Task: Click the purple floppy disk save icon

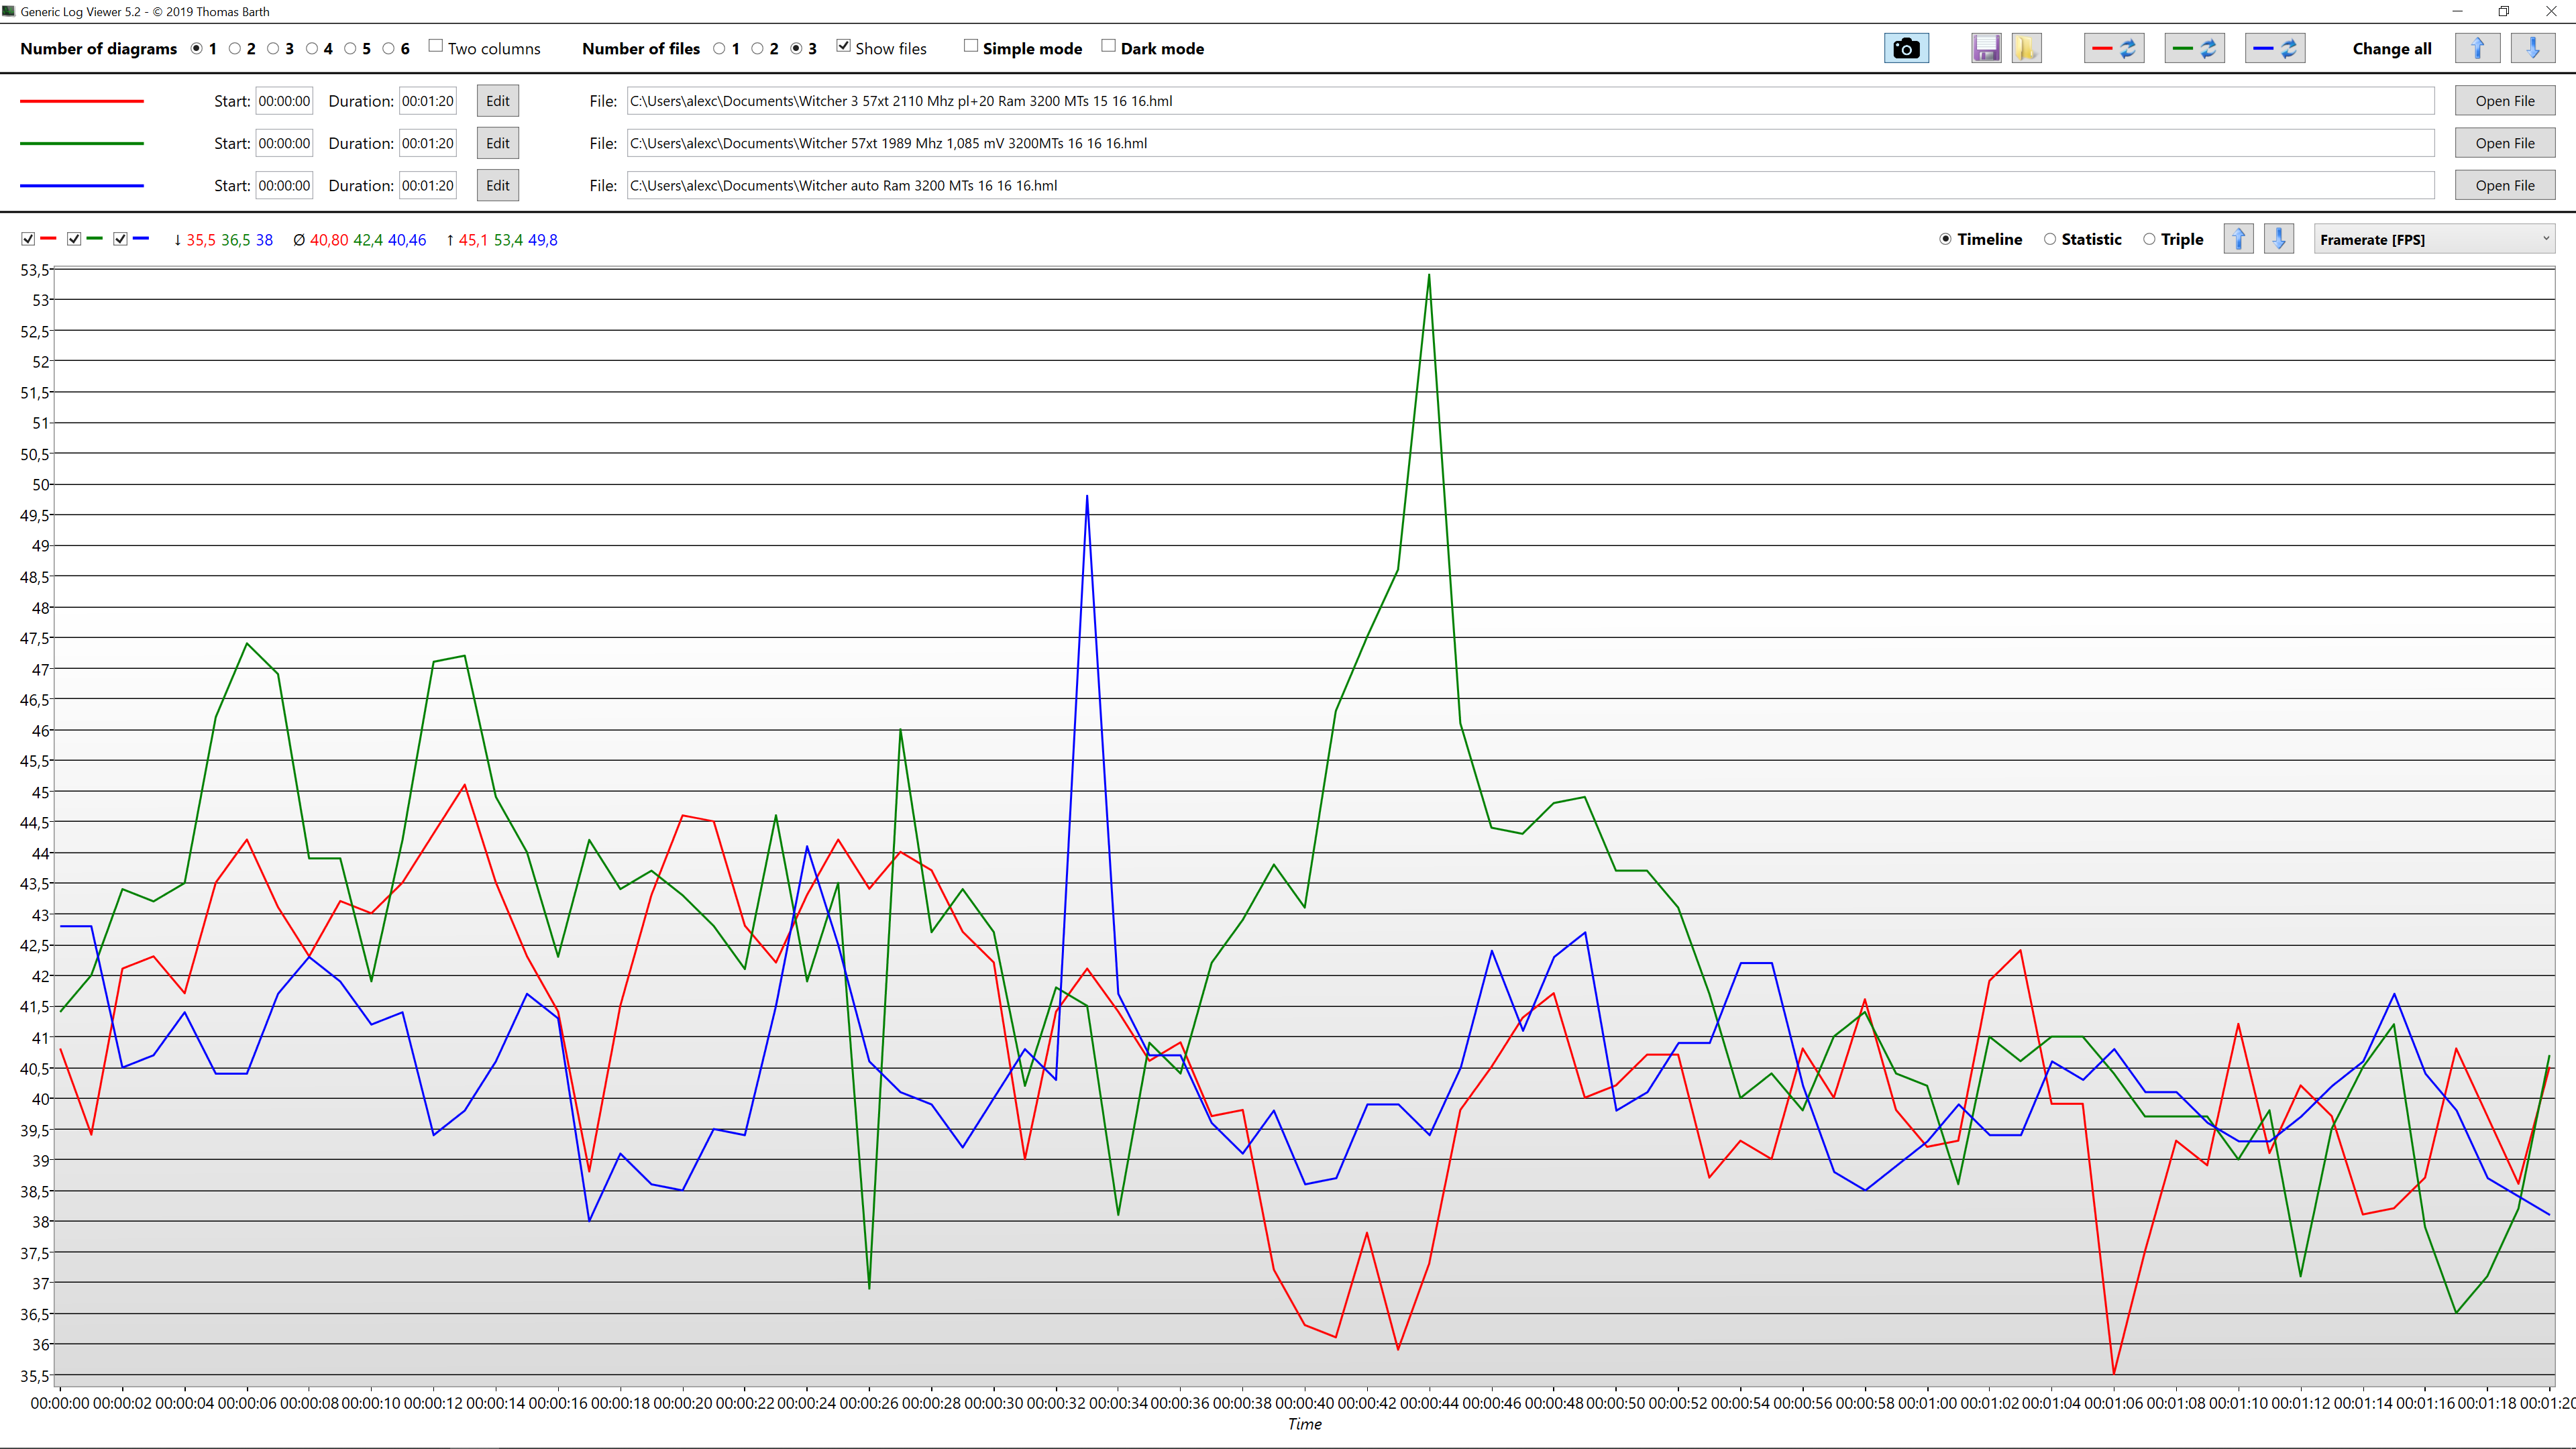Action: [x=1986, y=48]
